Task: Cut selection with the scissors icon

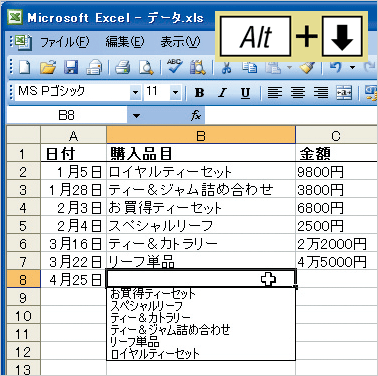Action: click(x=226, y=68)
